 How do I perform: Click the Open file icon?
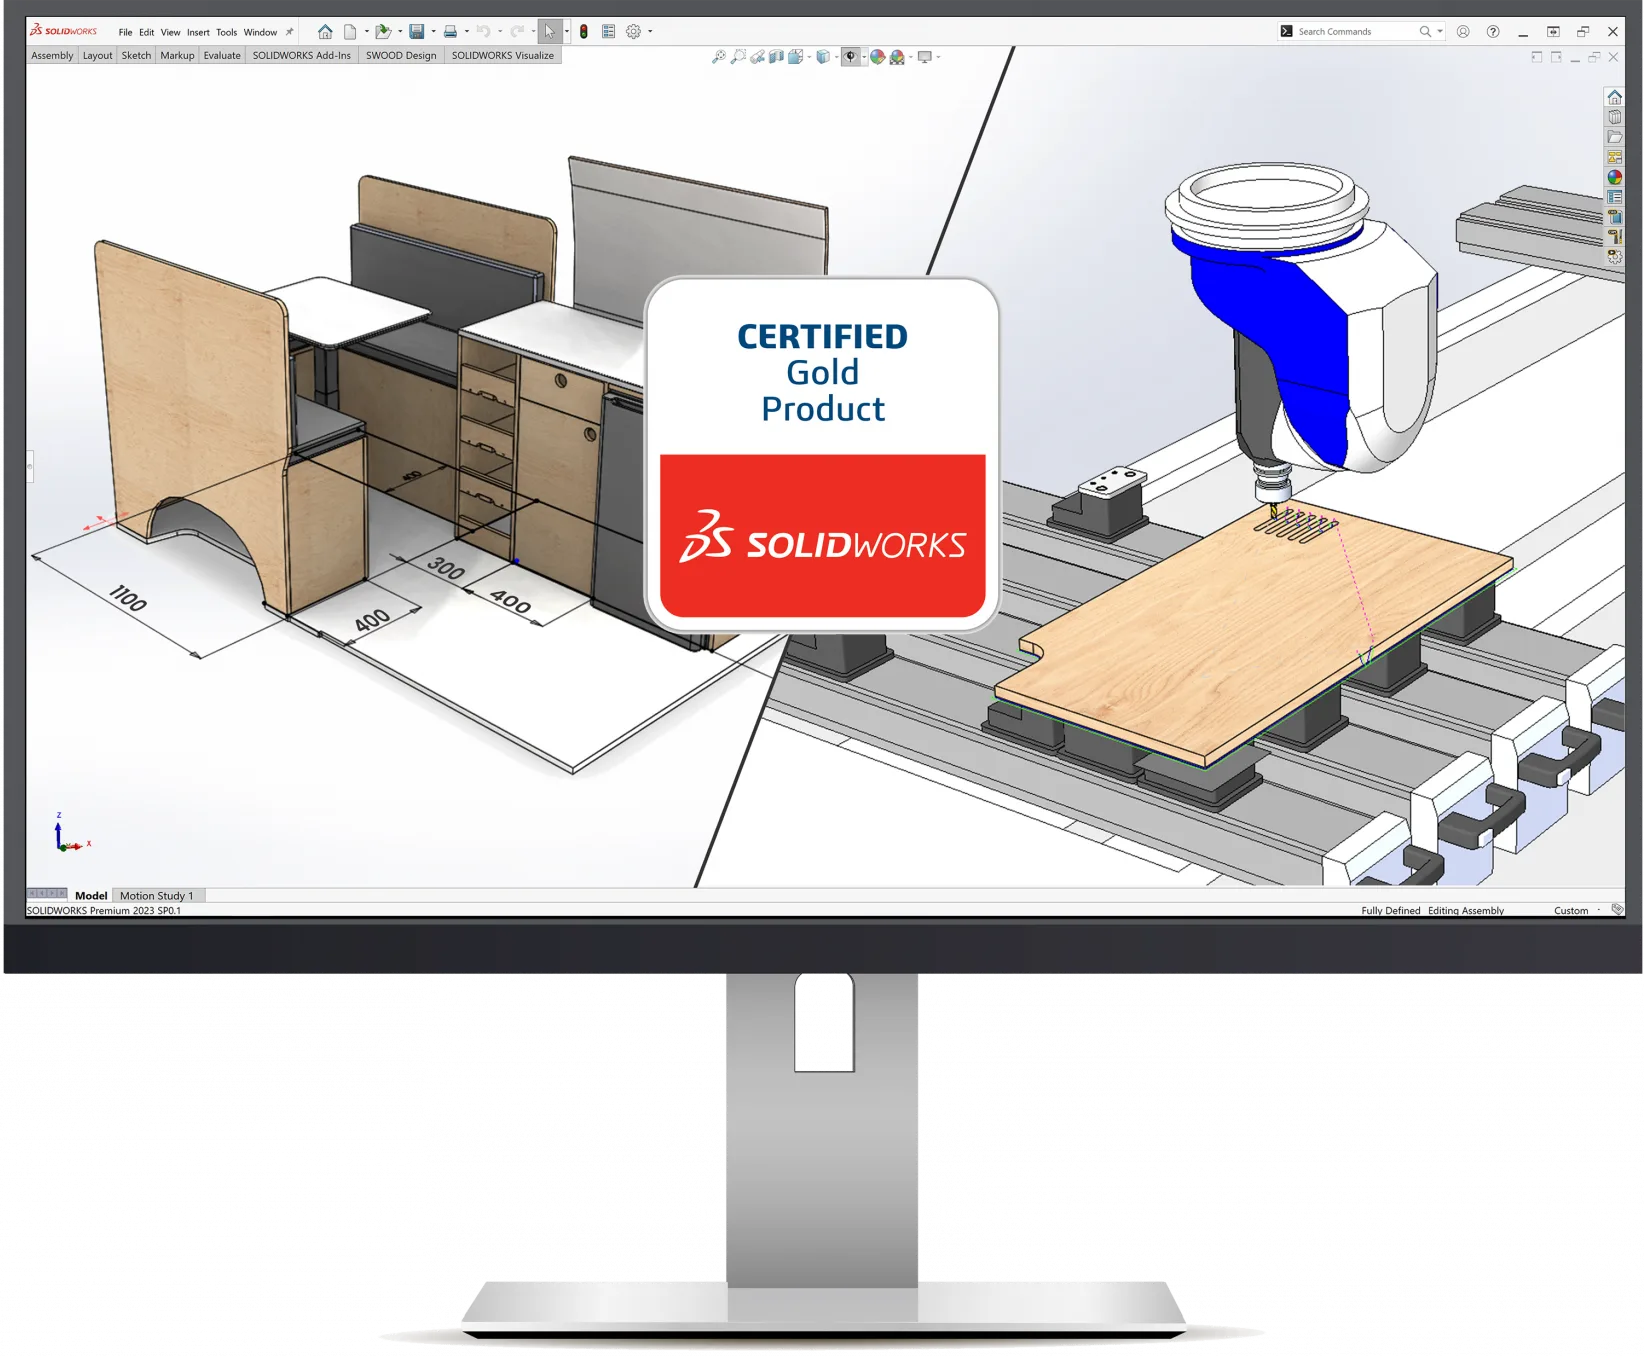[x=383, y=32]
